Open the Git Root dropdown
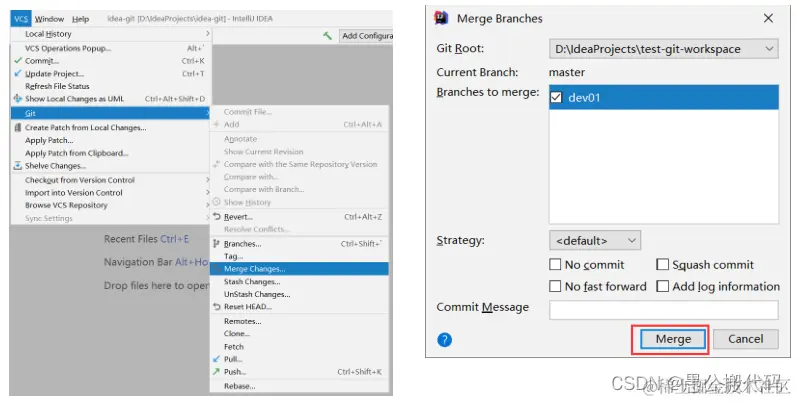 pos(663,49)
